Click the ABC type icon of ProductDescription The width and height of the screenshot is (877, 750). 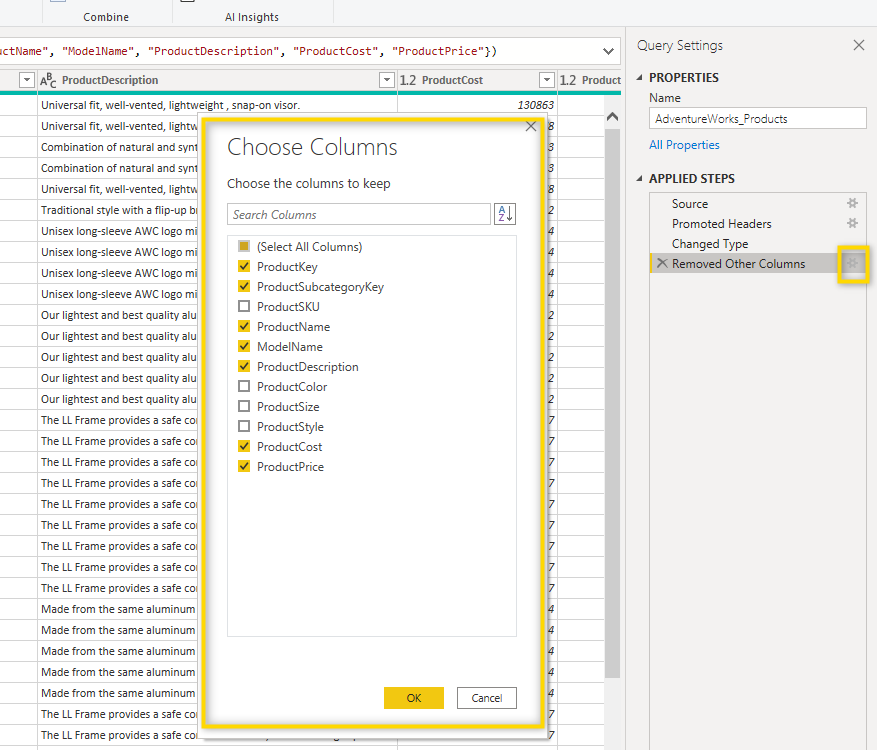tap(48, 80)
